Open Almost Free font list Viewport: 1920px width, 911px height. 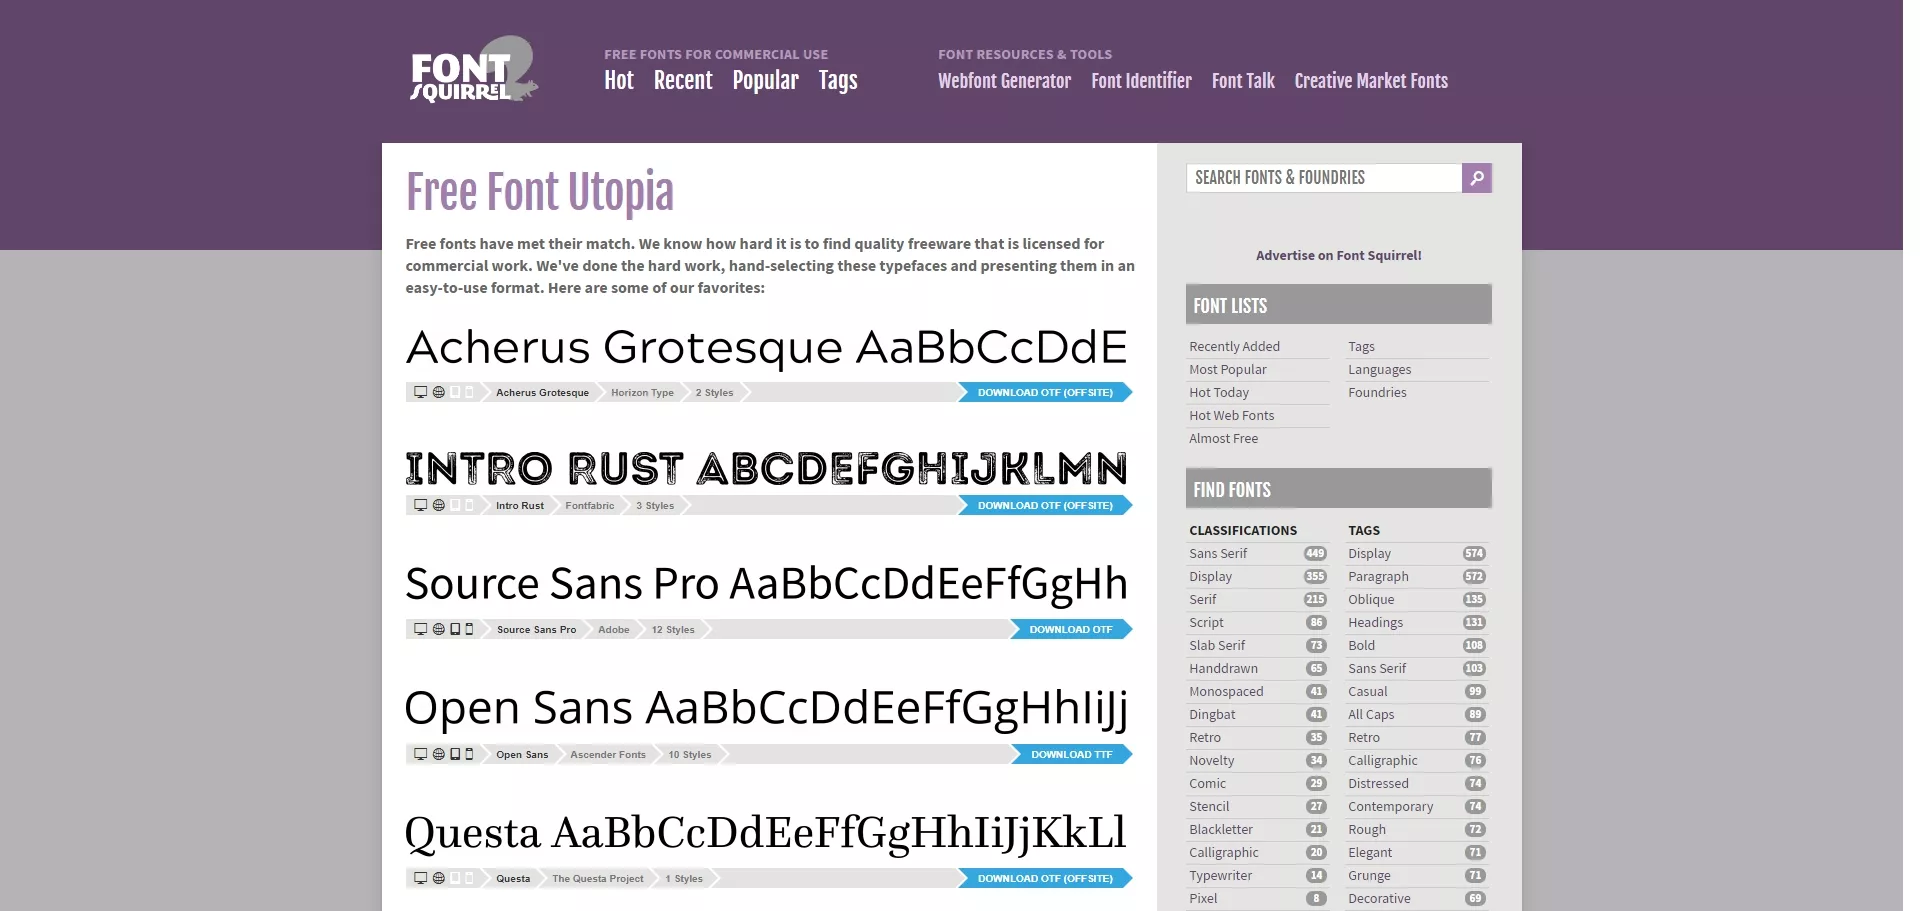click(x=1224, y=438)
